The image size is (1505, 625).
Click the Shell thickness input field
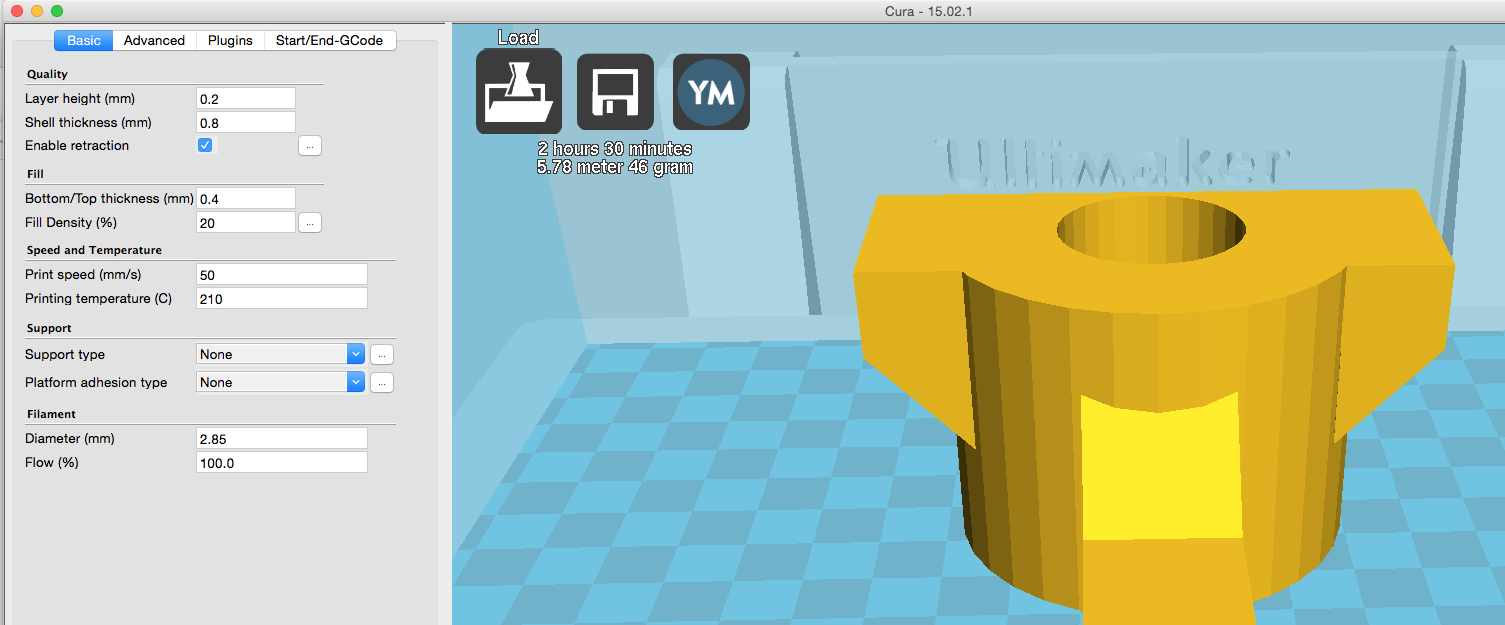coord(246,122)
